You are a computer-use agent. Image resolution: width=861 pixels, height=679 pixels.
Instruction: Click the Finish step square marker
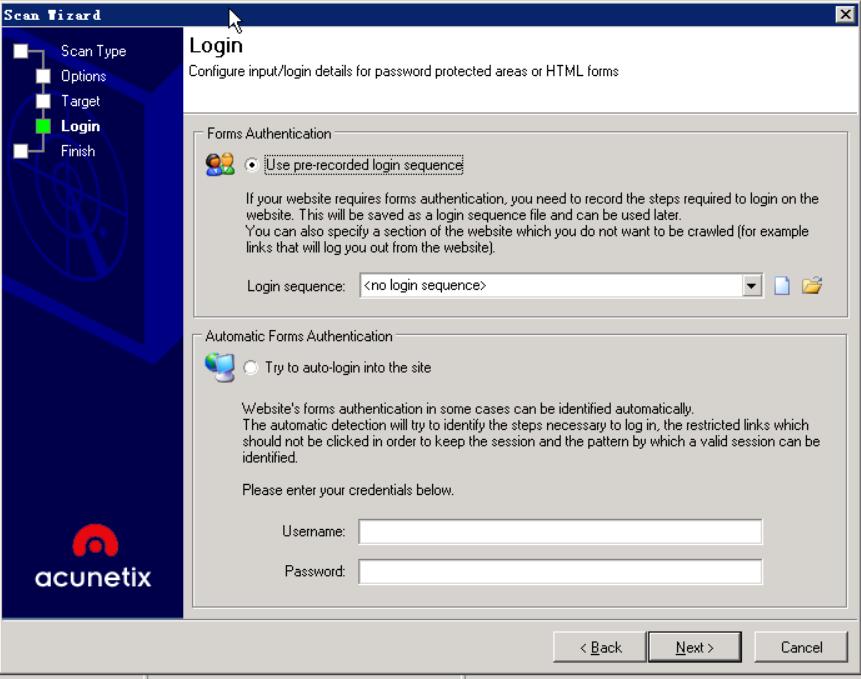[21, 151]
